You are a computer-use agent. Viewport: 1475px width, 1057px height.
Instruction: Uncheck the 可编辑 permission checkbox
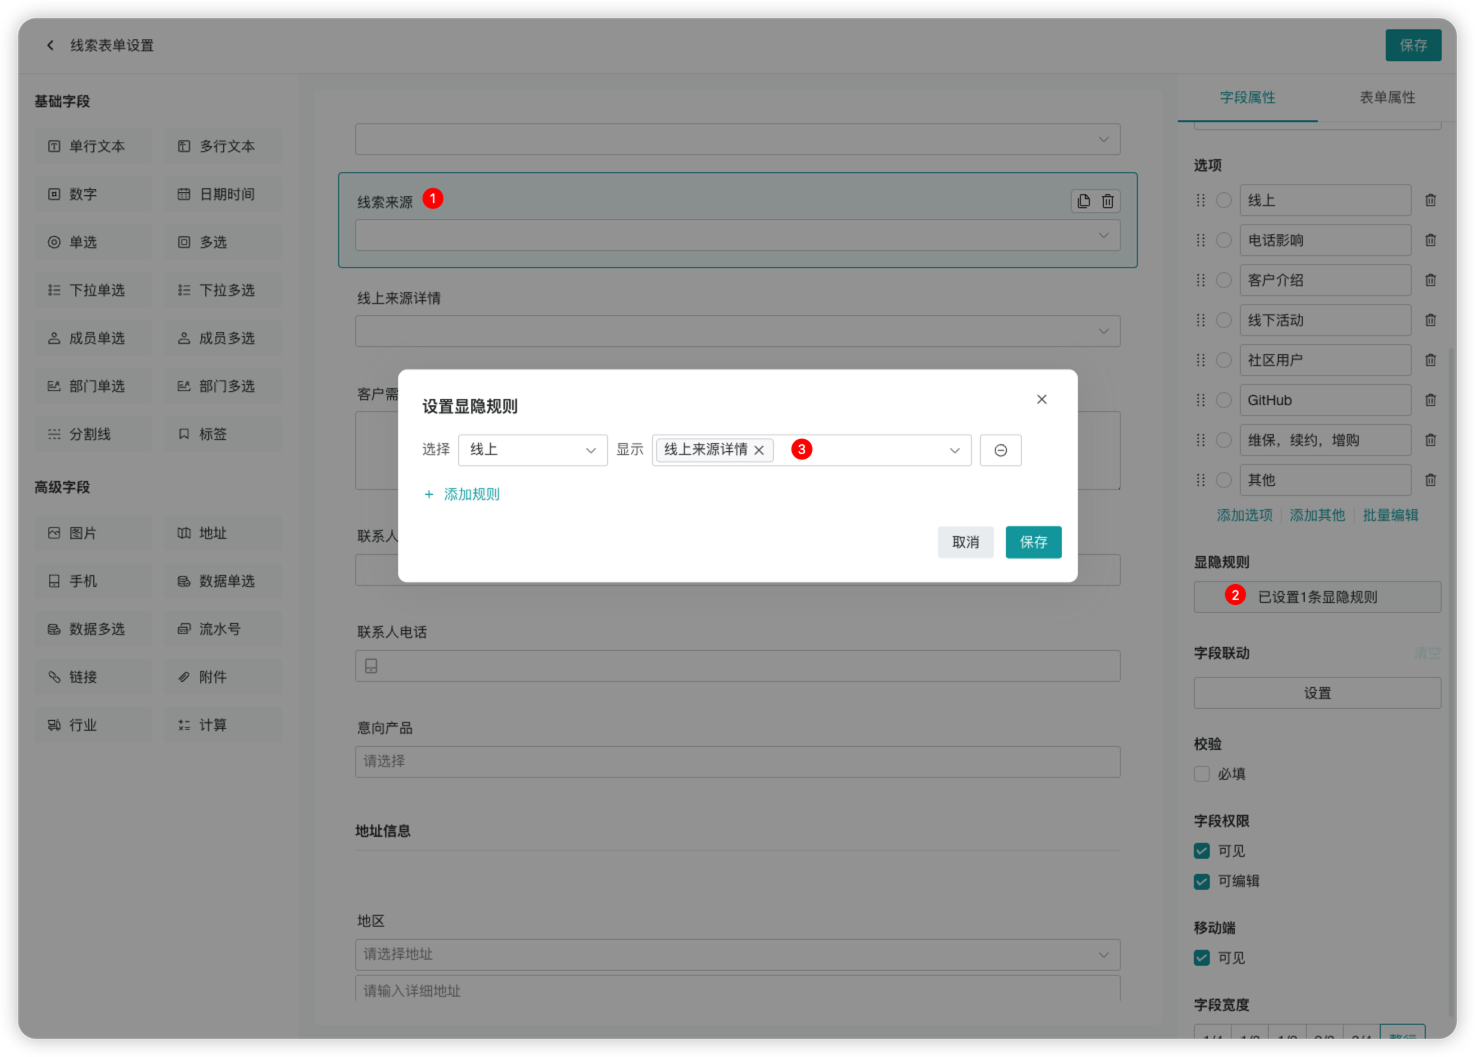[1202, 881]
